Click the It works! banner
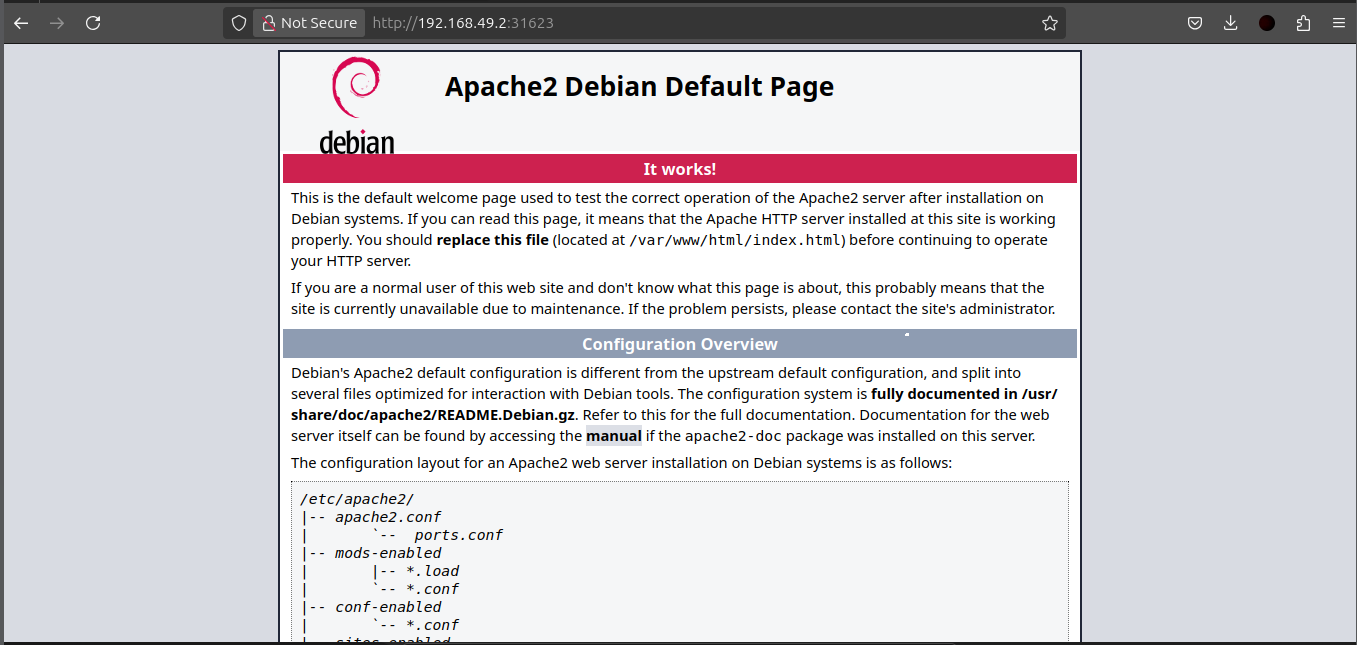The width and height of the screenshot is (1357, 645). click(680, 169)
